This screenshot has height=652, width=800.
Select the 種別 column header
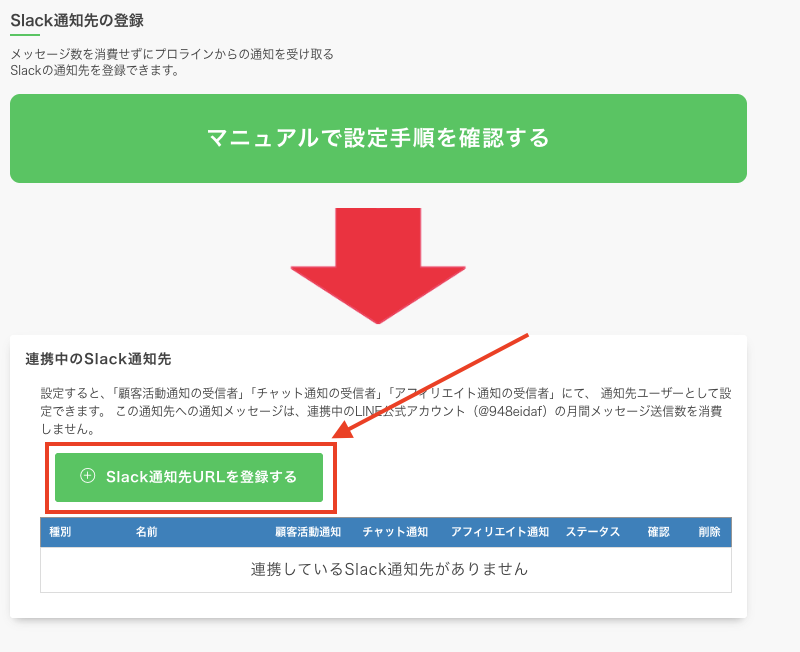60,532
